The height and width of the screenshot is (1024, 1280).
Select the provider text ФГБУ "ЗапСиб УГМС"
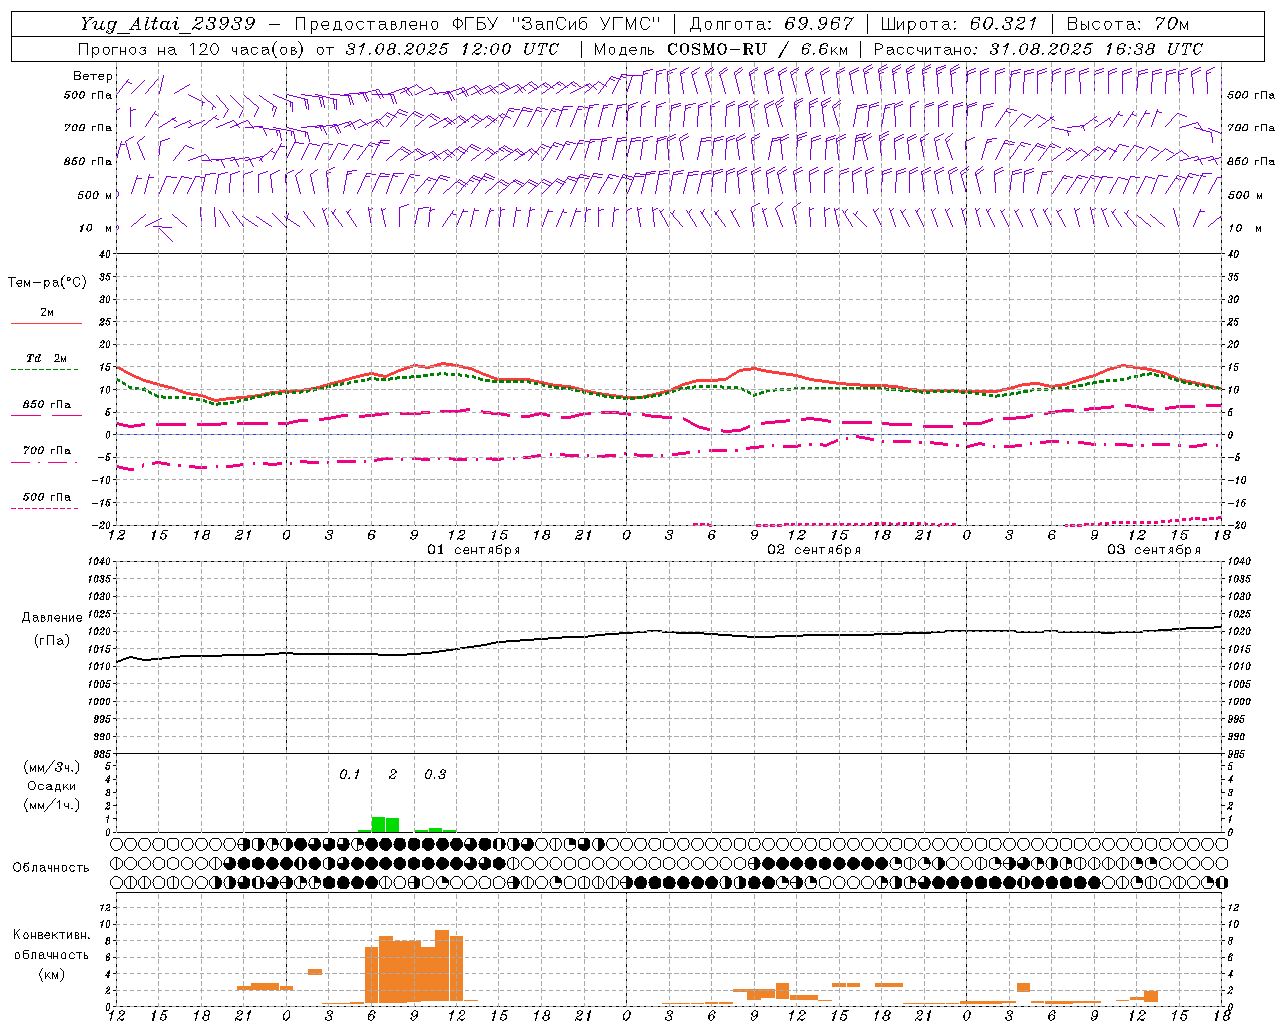[x=557, y=24]
